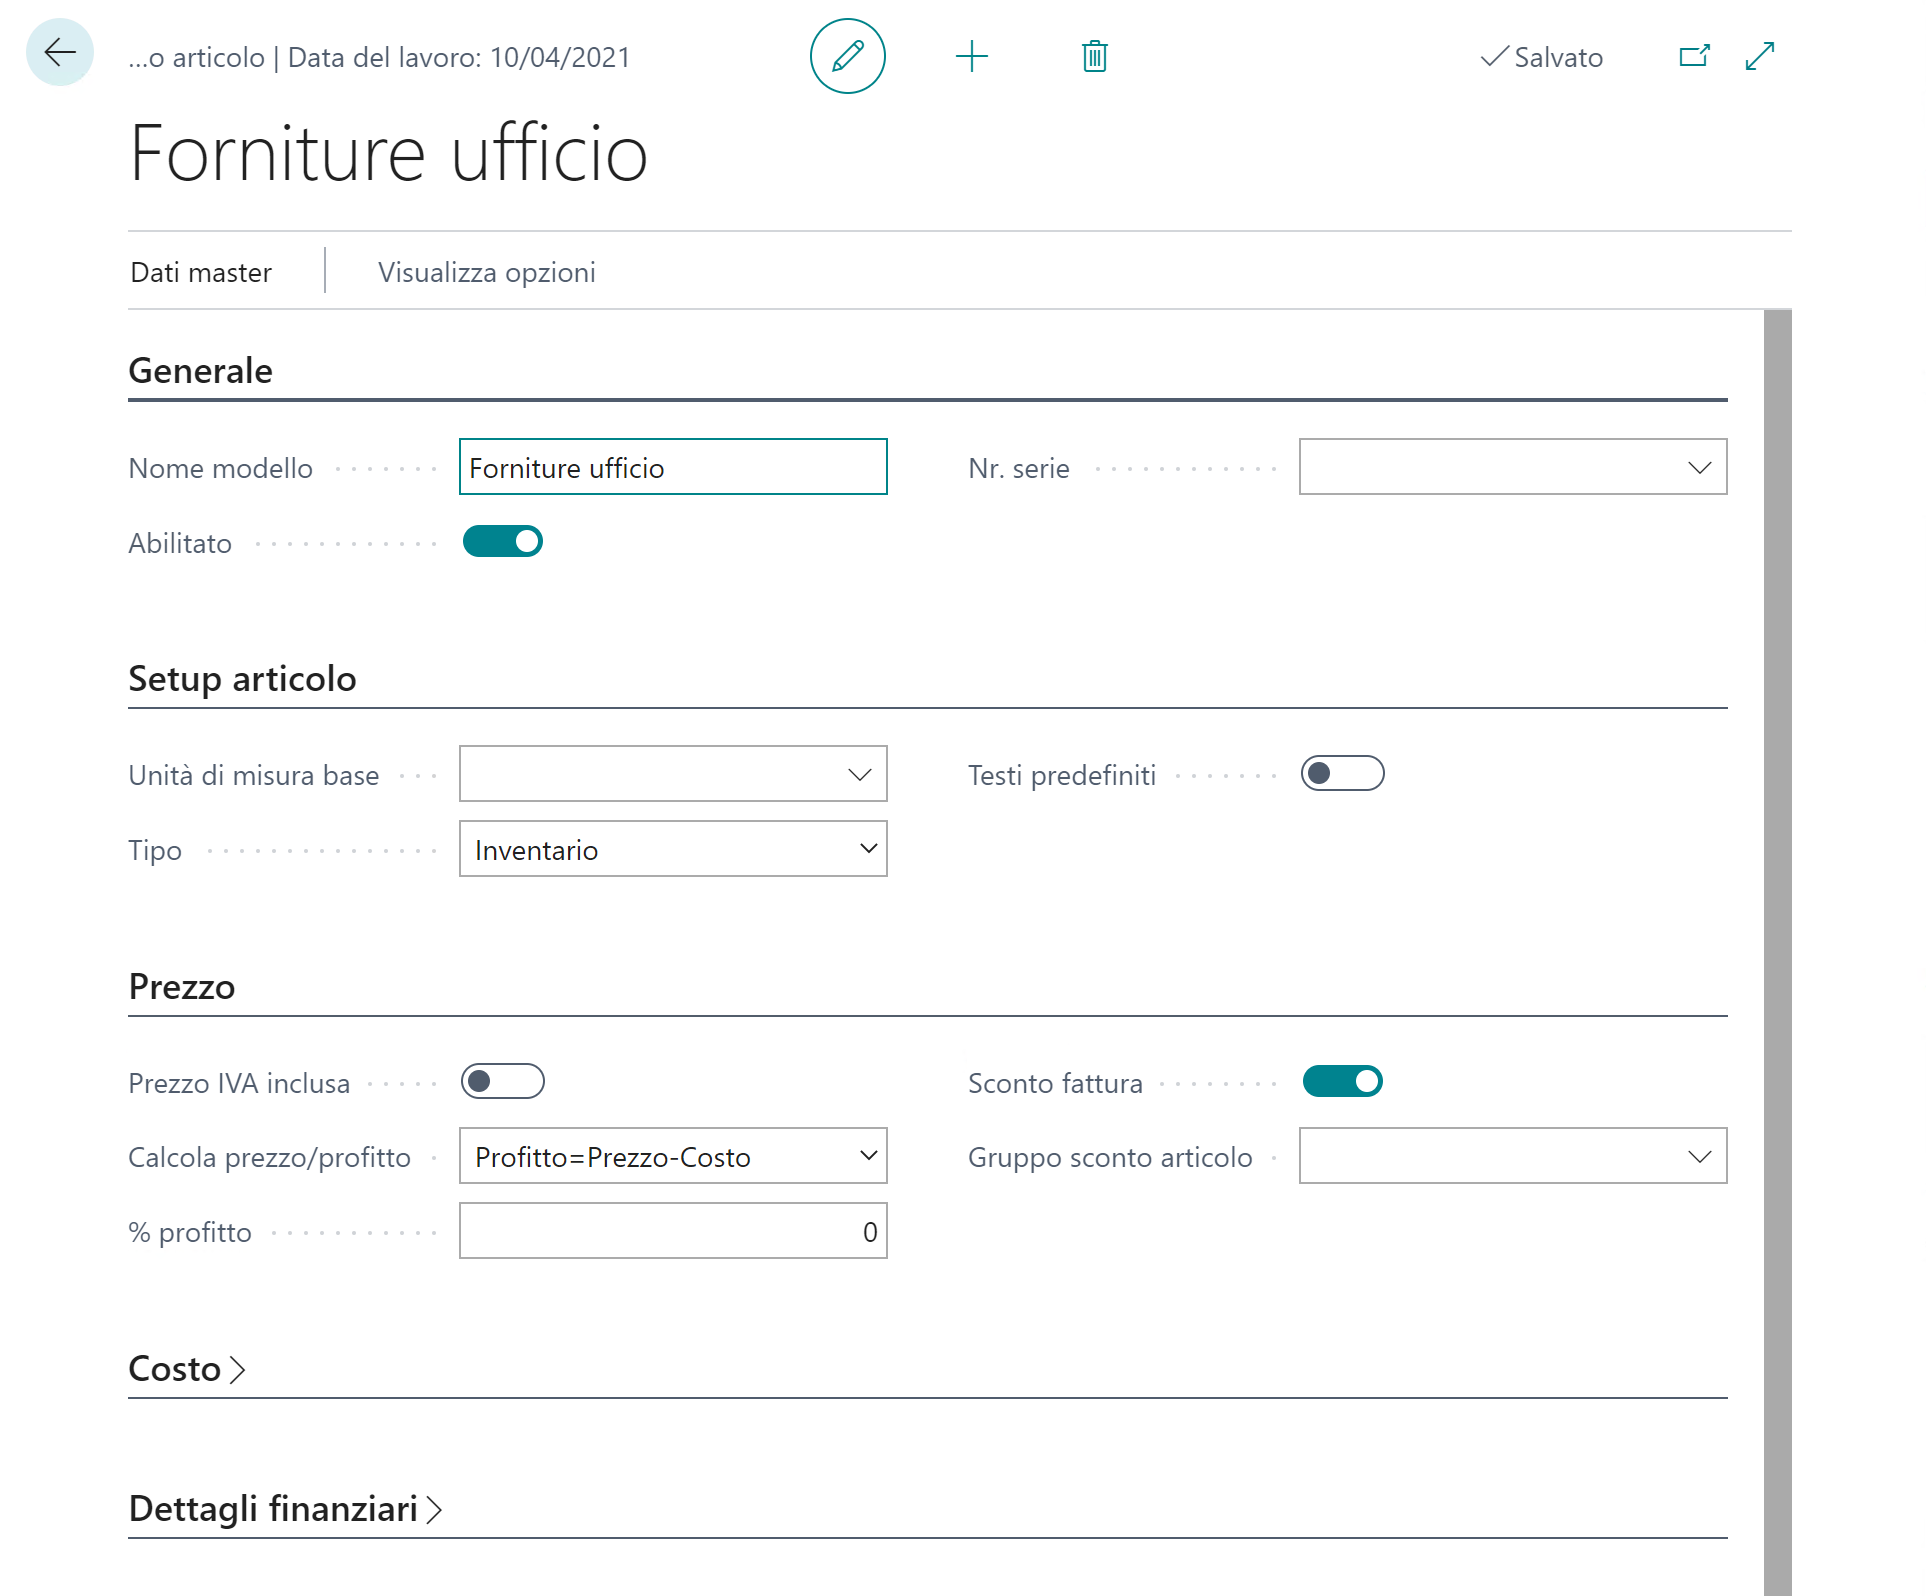Open the Dati master menu
Screen dimensions: 1926x1596
point(201,272)
